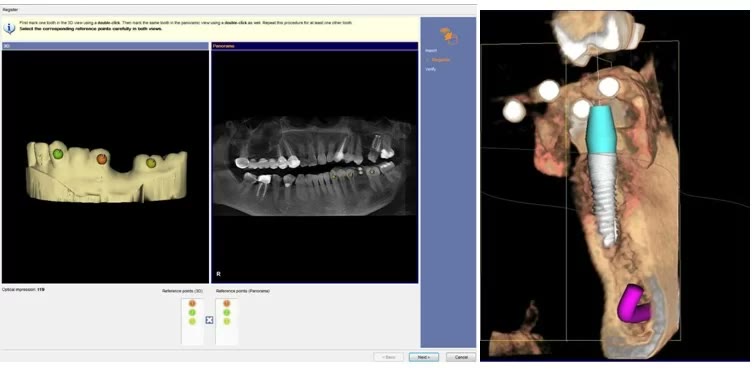754x370 pixels.
Task: Click the 3D view panel header
Action: (105, 46)
